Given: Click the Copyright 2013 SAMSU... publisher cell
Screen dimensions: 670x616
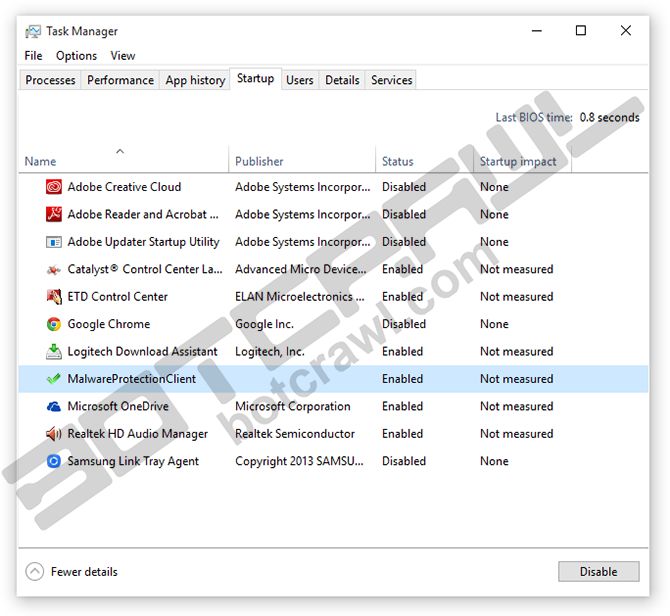Looking at the screenshot, I should click(299, 461).
